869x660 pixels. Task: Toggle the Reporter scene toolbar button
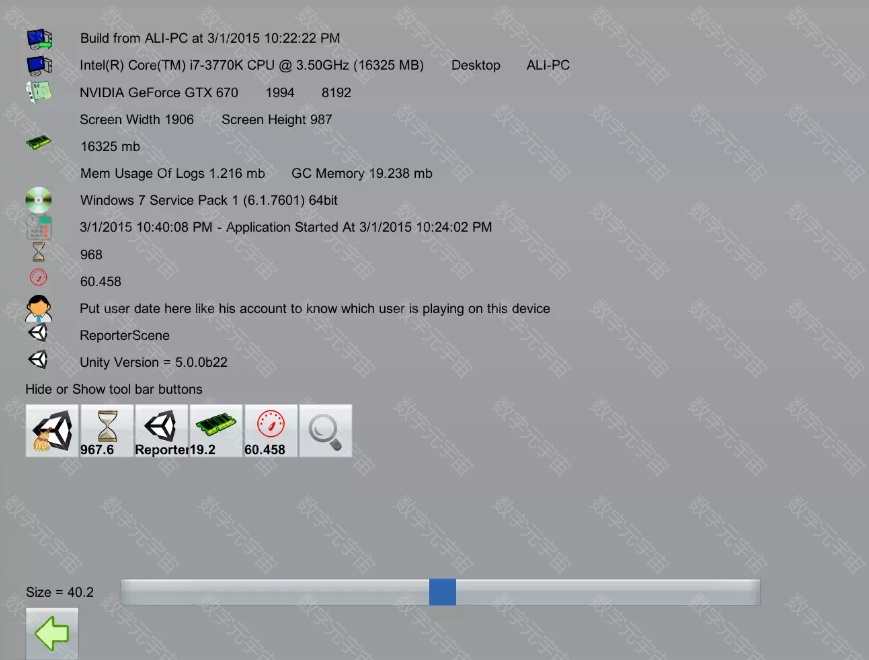(161, 431)
